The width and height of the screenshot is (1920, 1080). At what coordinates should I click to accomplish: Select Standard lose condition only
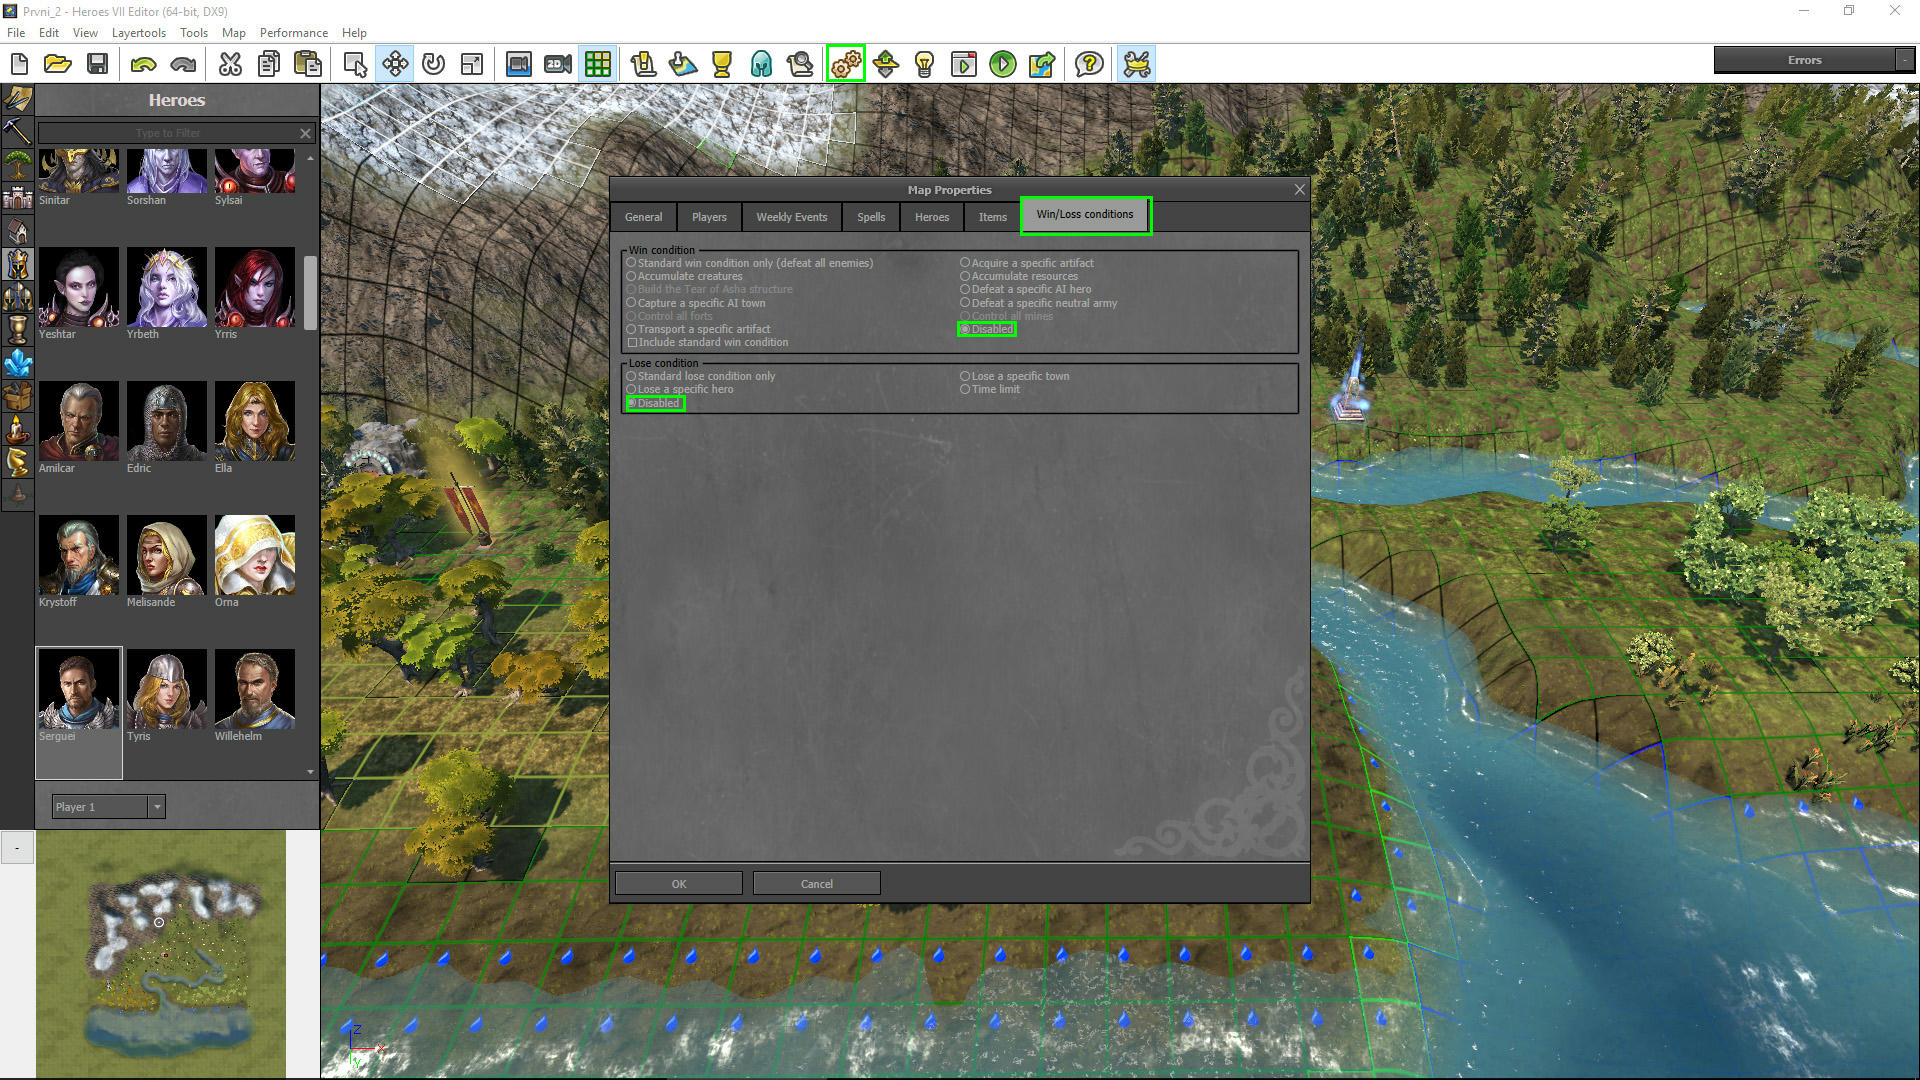point(700,376)
